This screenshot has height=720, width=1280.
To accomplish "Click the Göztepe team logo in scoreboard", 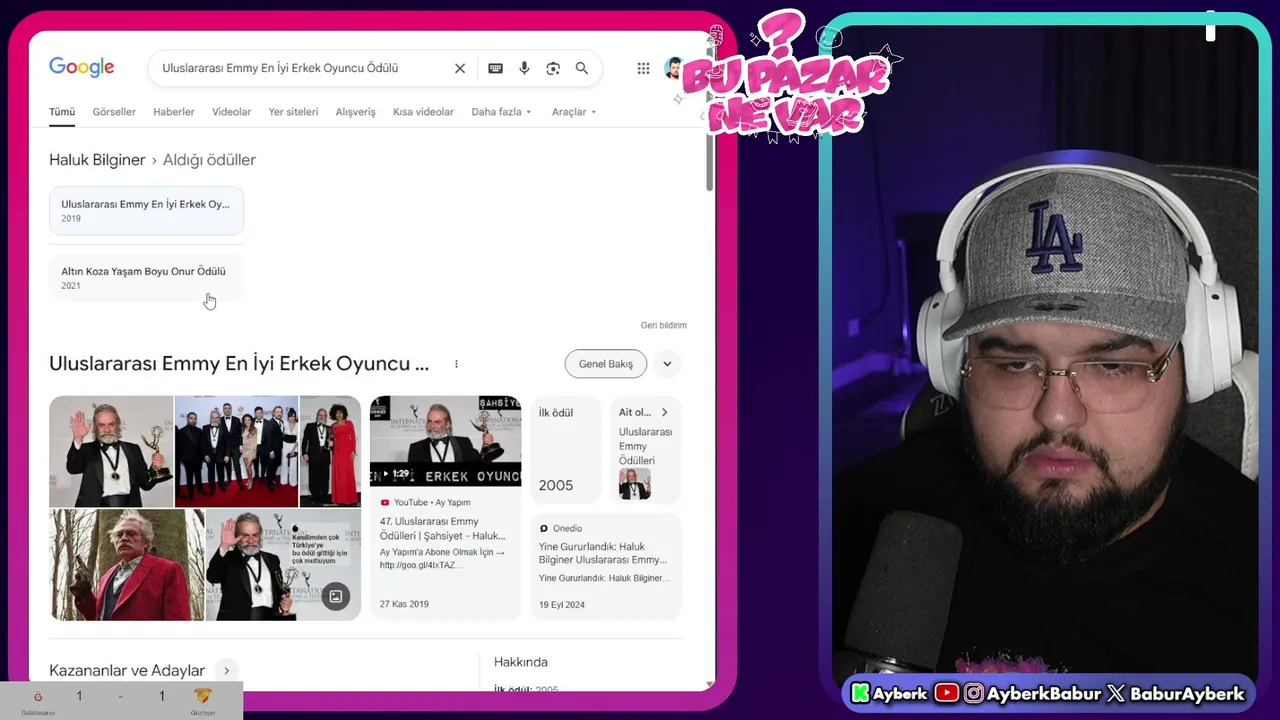I will pyautogui.click(x=203, y=697).
